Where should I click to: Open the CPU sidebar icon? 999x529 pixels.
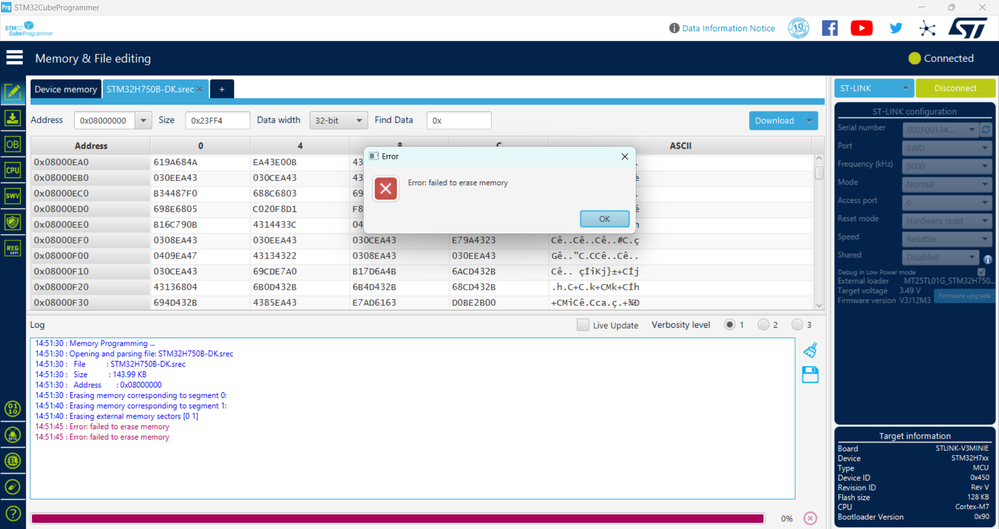point(13,170)
